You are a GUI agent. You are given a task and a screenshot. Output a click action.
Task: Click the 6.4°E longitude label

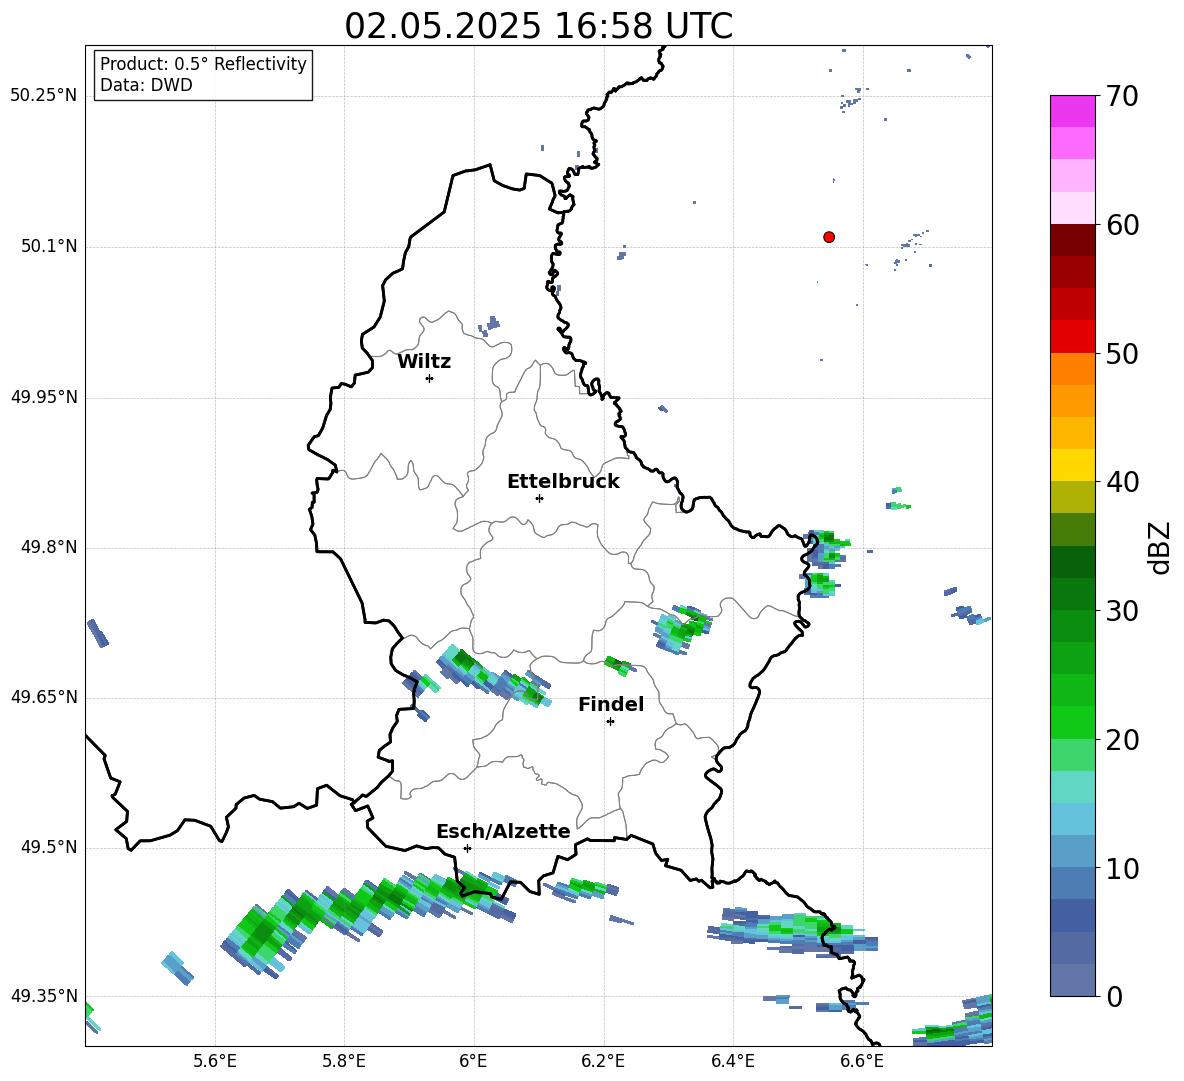point(732,1061)
